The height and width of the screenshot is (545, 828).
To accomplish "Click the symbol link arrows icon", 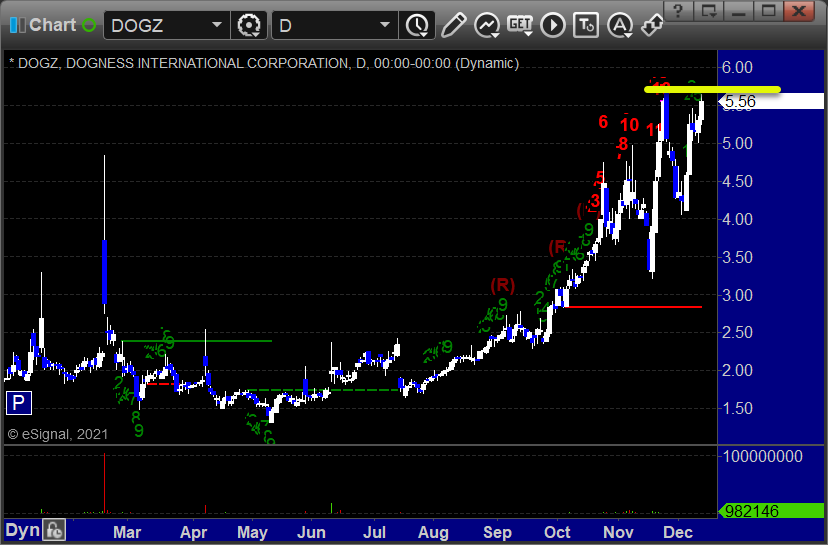I will [x=652, y=25].
